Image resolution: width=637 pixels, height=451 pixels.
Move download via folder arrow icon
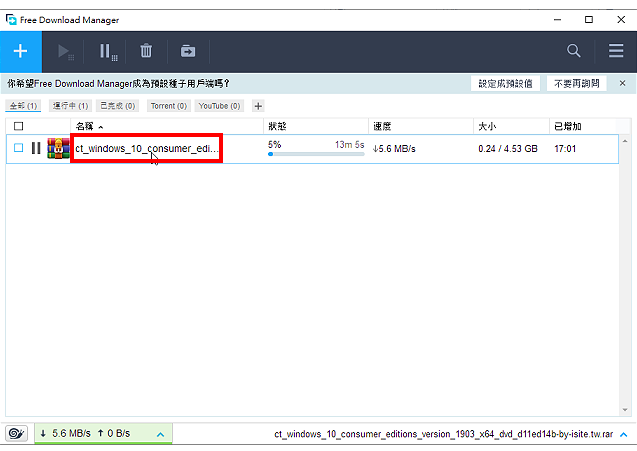188,52
